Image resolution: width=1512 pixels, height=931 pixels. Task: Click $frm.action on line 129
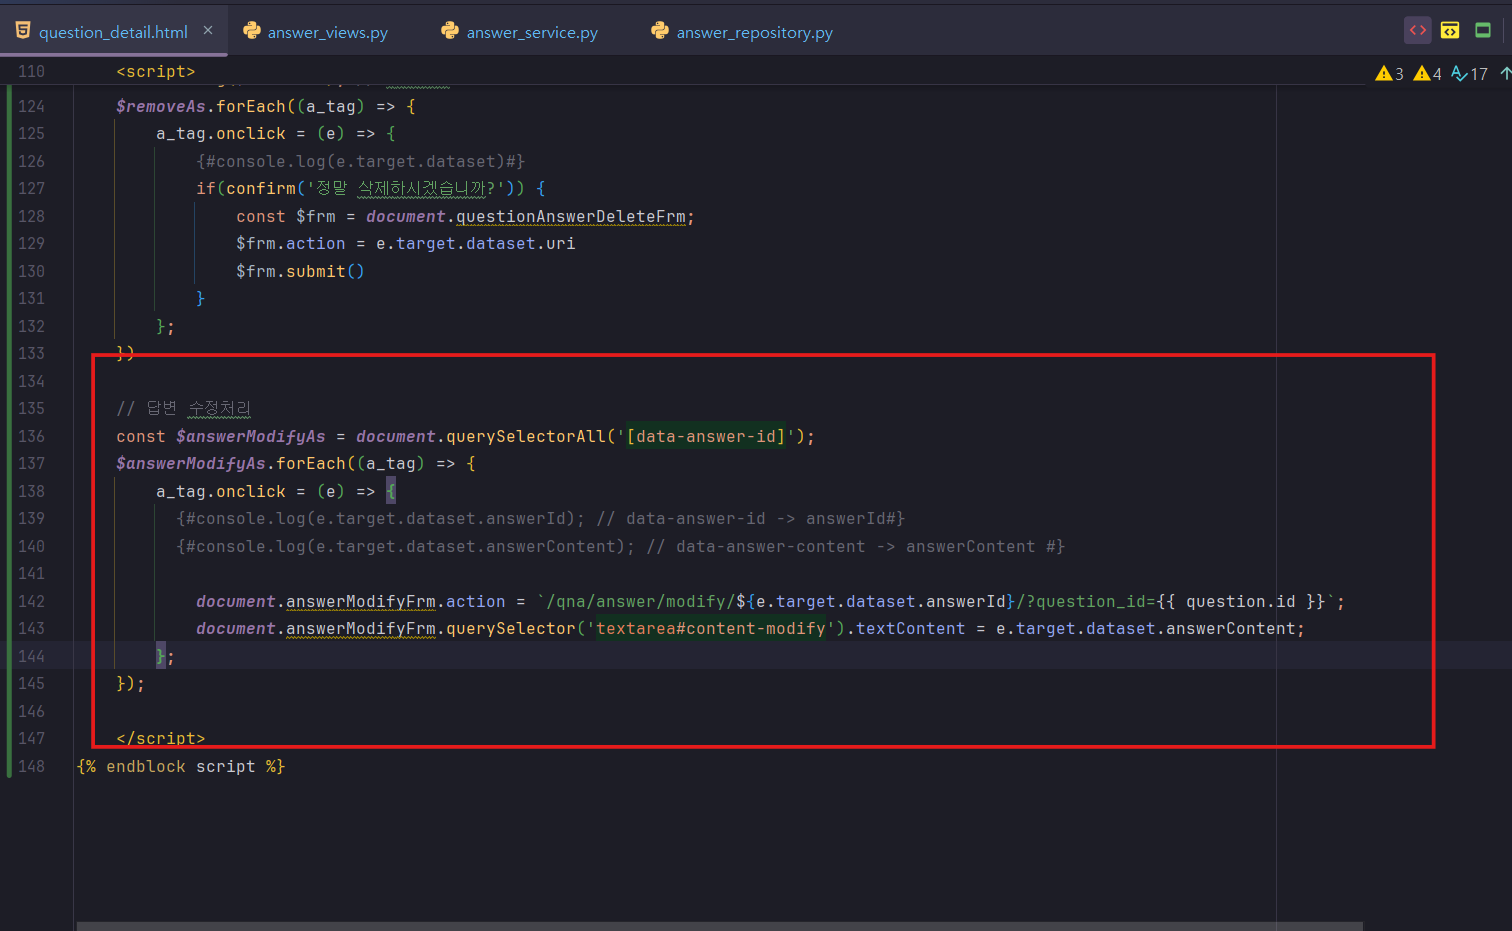[290, 243]
